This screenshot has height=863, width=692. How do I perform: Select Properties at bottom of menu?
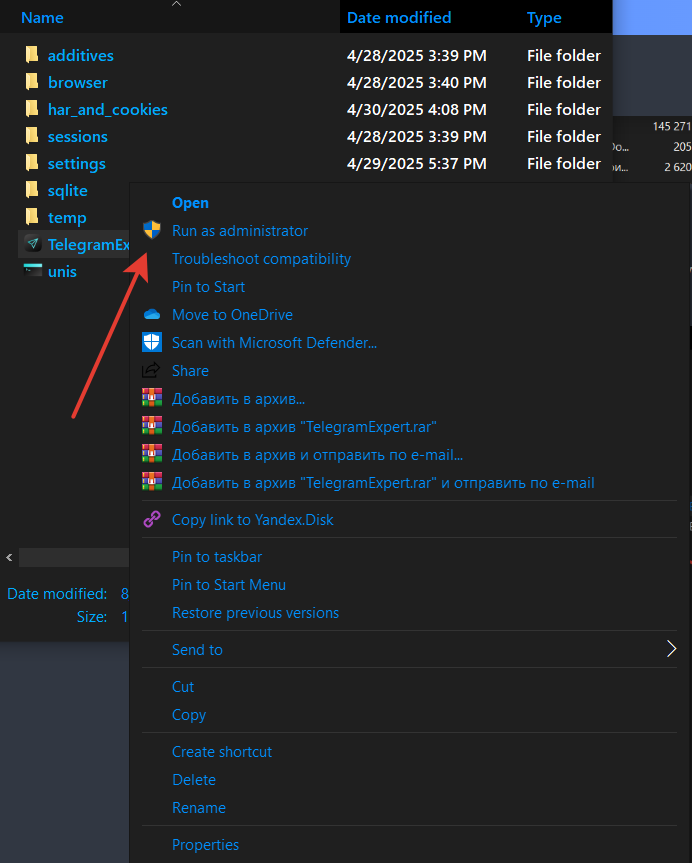pyautogui.click(x=205, y=845)
